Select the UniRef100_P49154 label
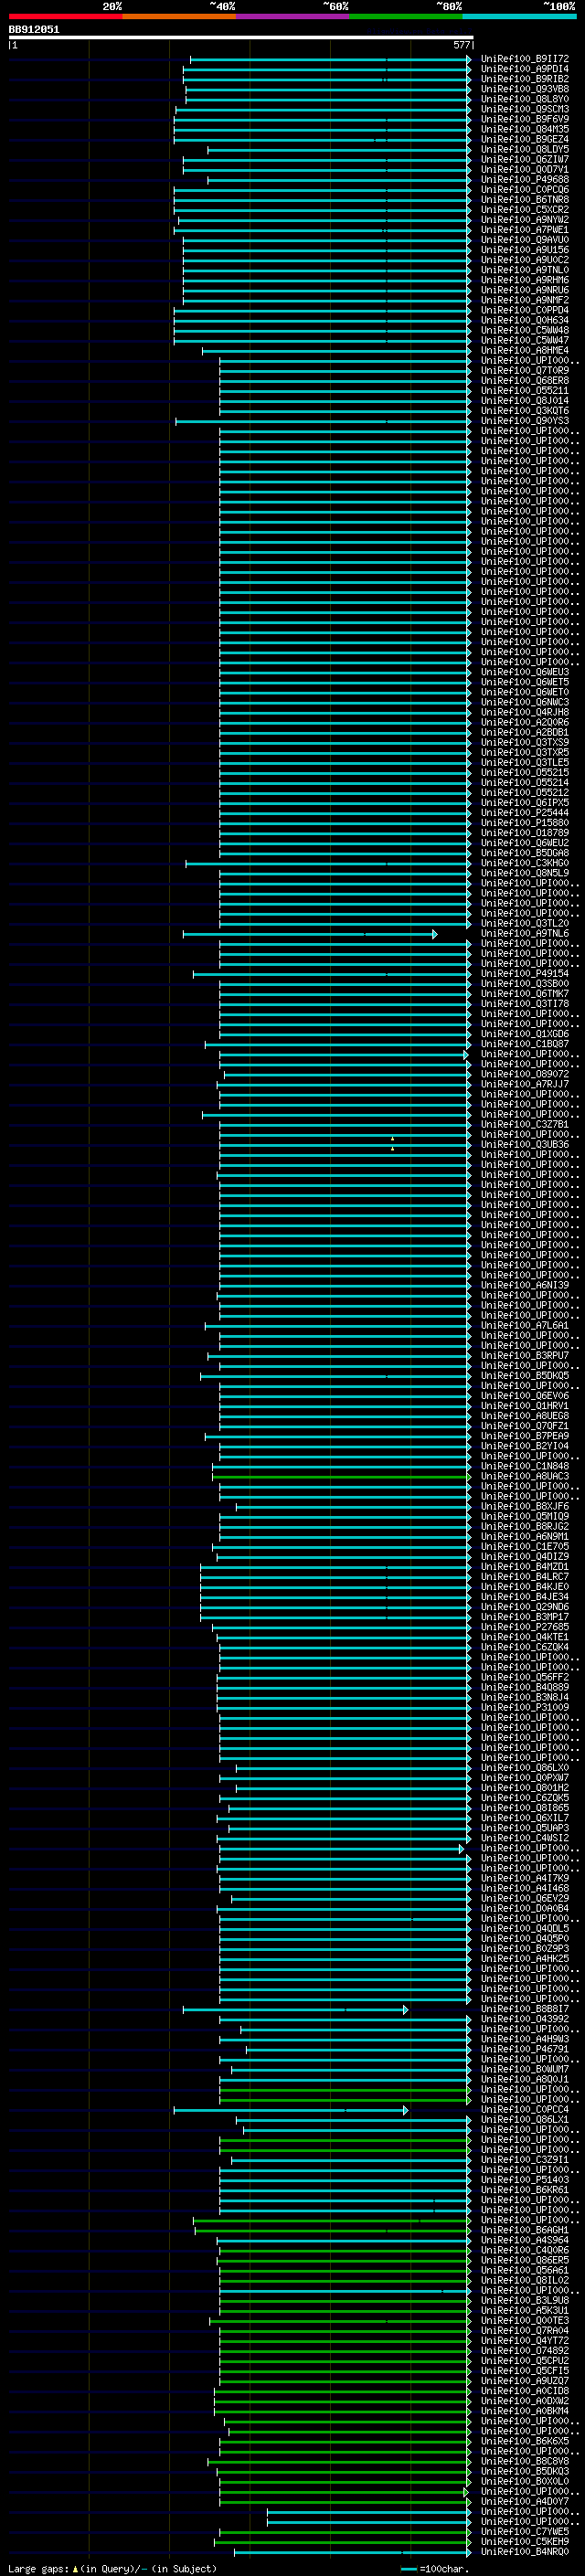 tap(524, 973)
